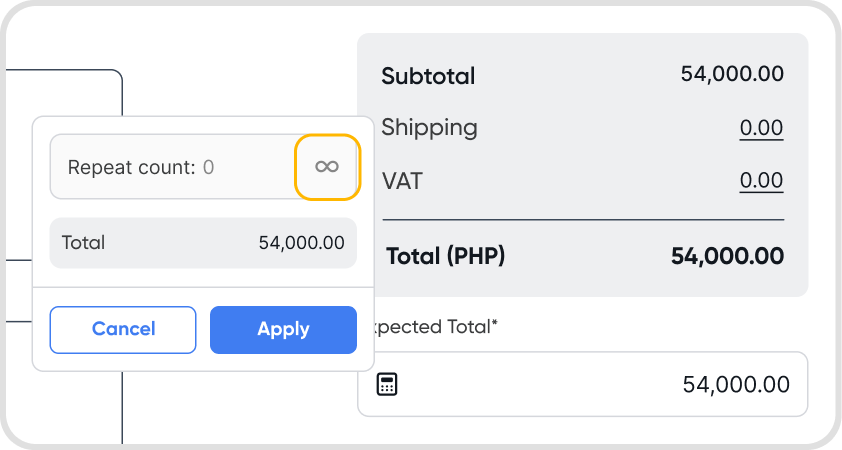This screenshot has width=842, height=450.
Task: Select the Shipping label
Action: (x=429, y=128)
